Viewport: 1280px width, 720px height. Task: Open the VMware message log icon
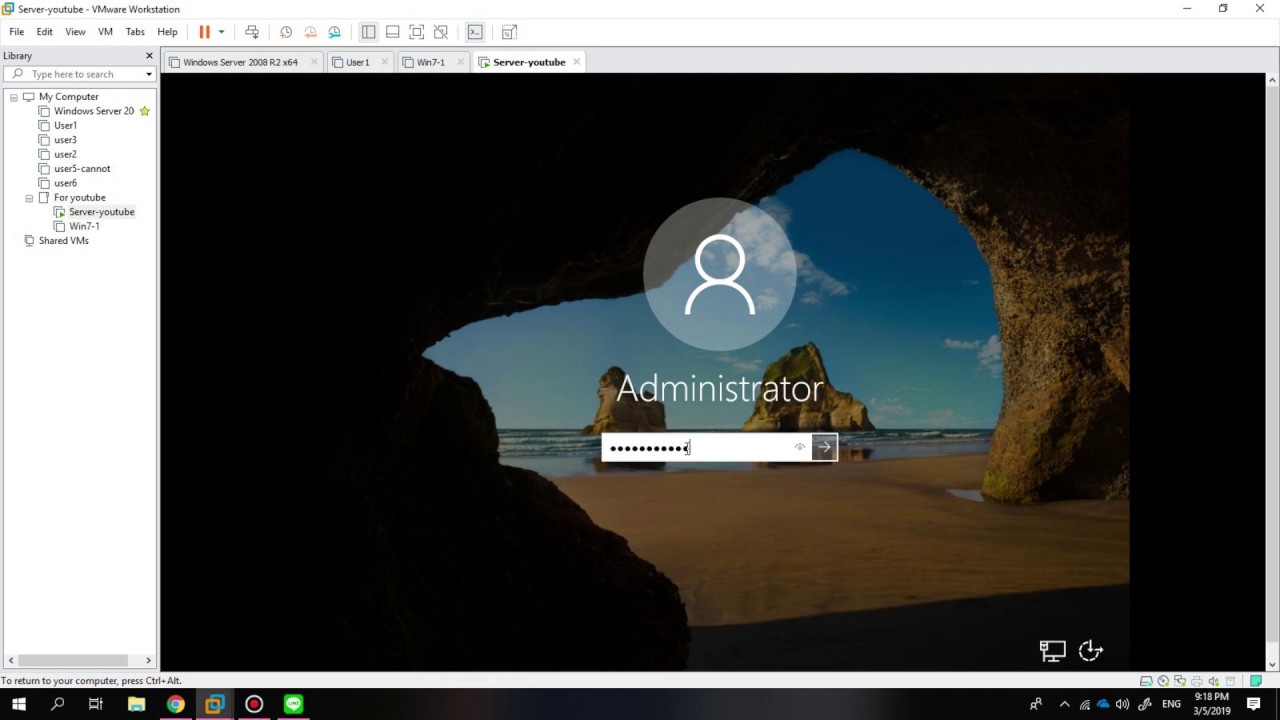click(1257, 681)
